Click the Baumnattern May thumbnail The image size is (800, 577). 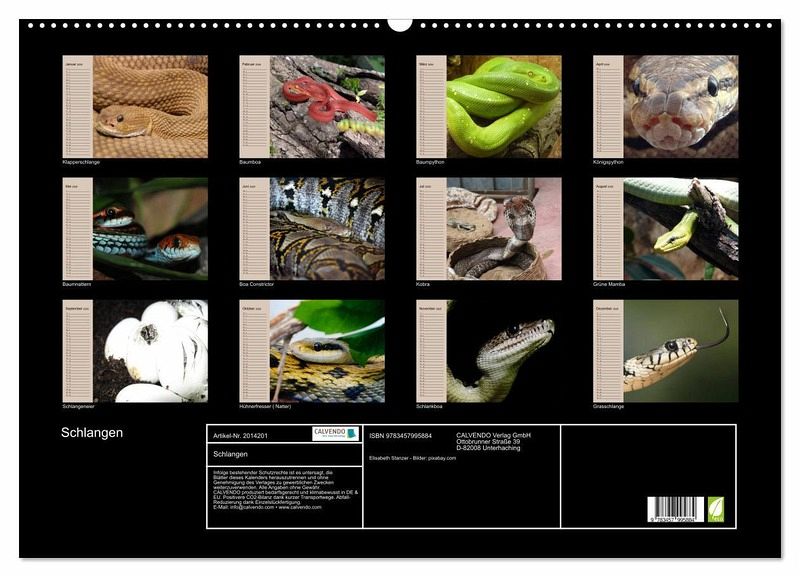pos(135,229)
